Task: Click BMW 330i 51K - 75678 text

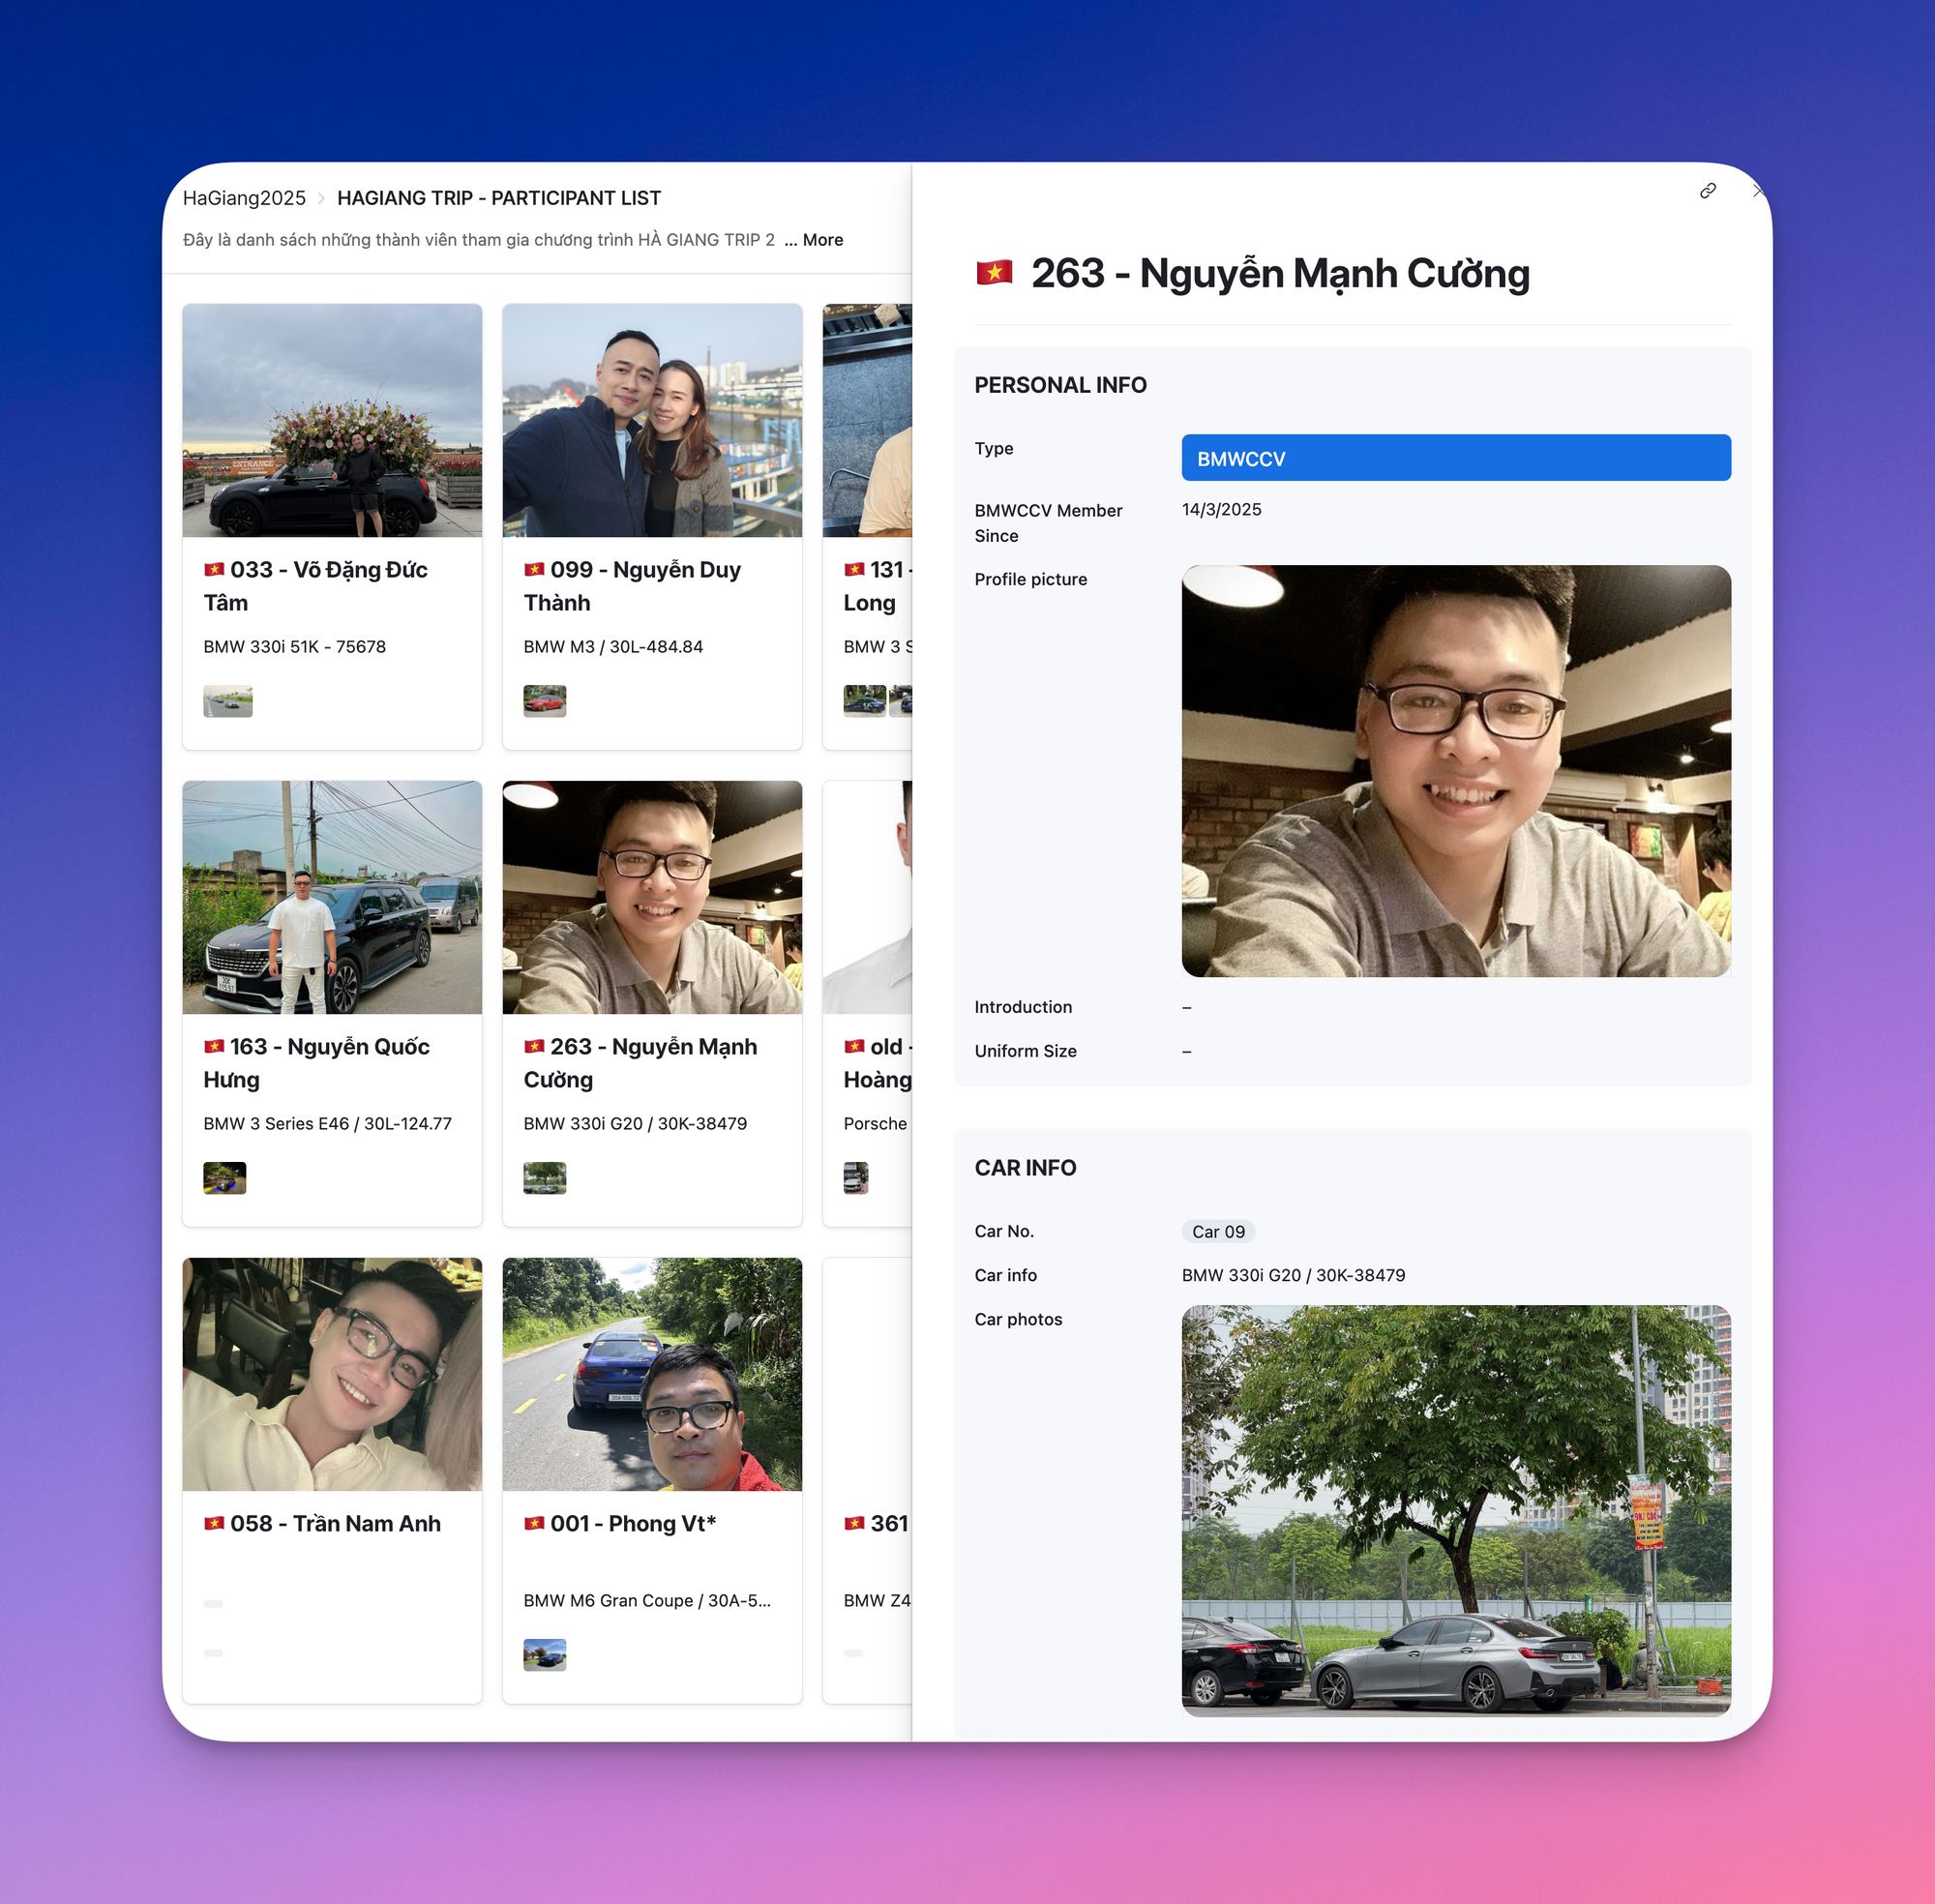Action: [294, 647]
